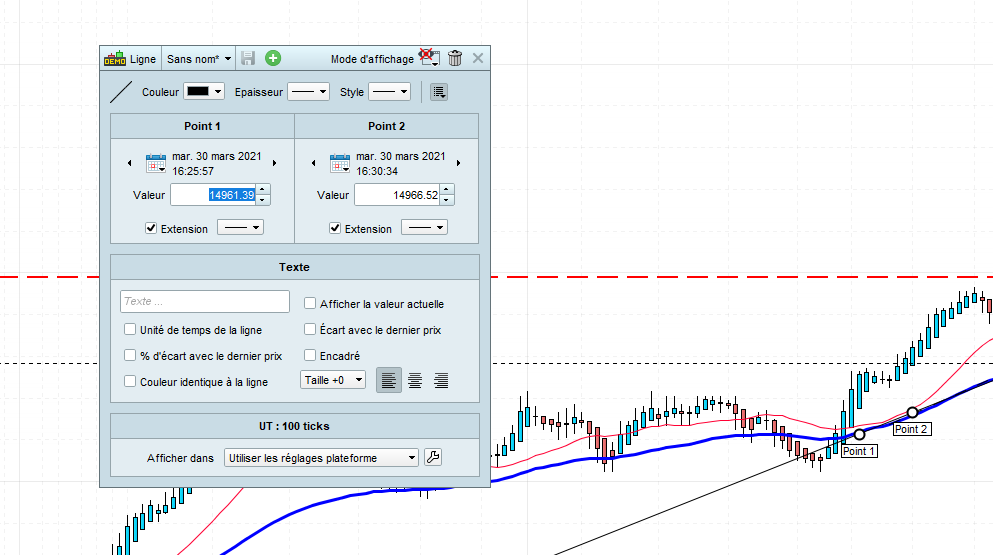This screenshot has width=993, height=555.
Task: Uncheck Point 1 Extension checkbox
Action: click(x=151, y=228)
